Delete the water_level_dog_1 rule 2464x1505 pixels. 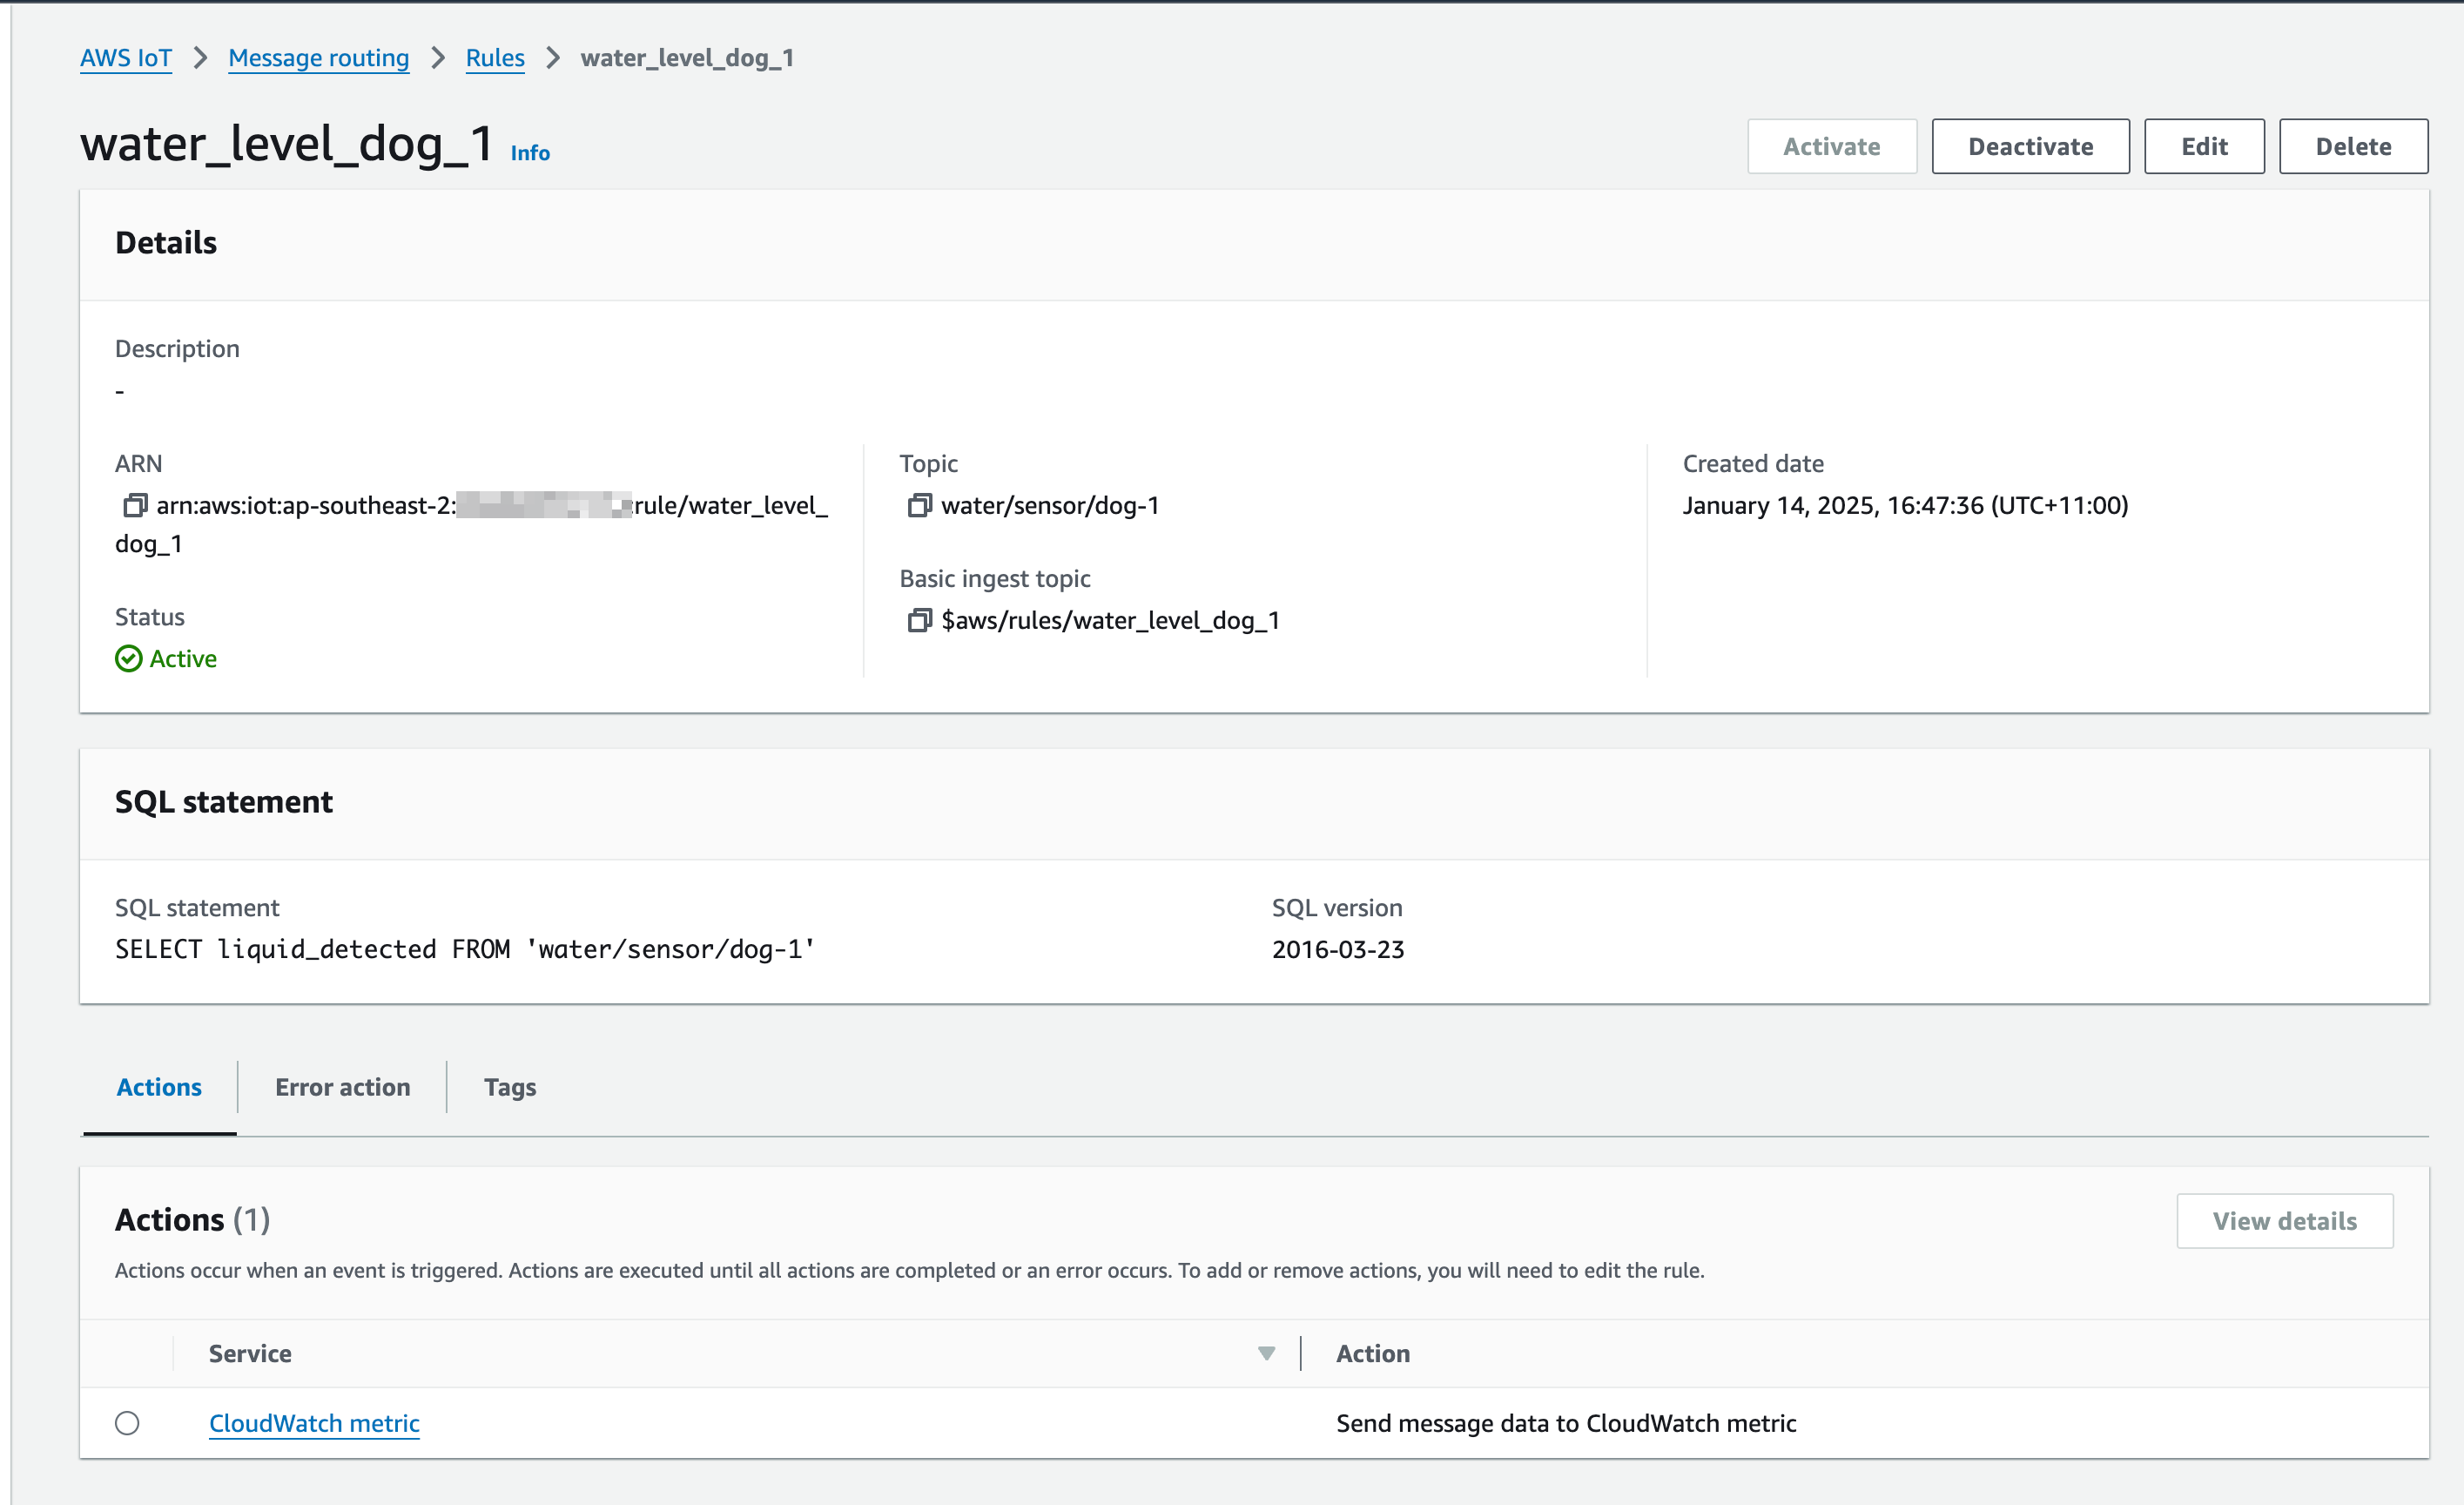tap(2353, 146)
